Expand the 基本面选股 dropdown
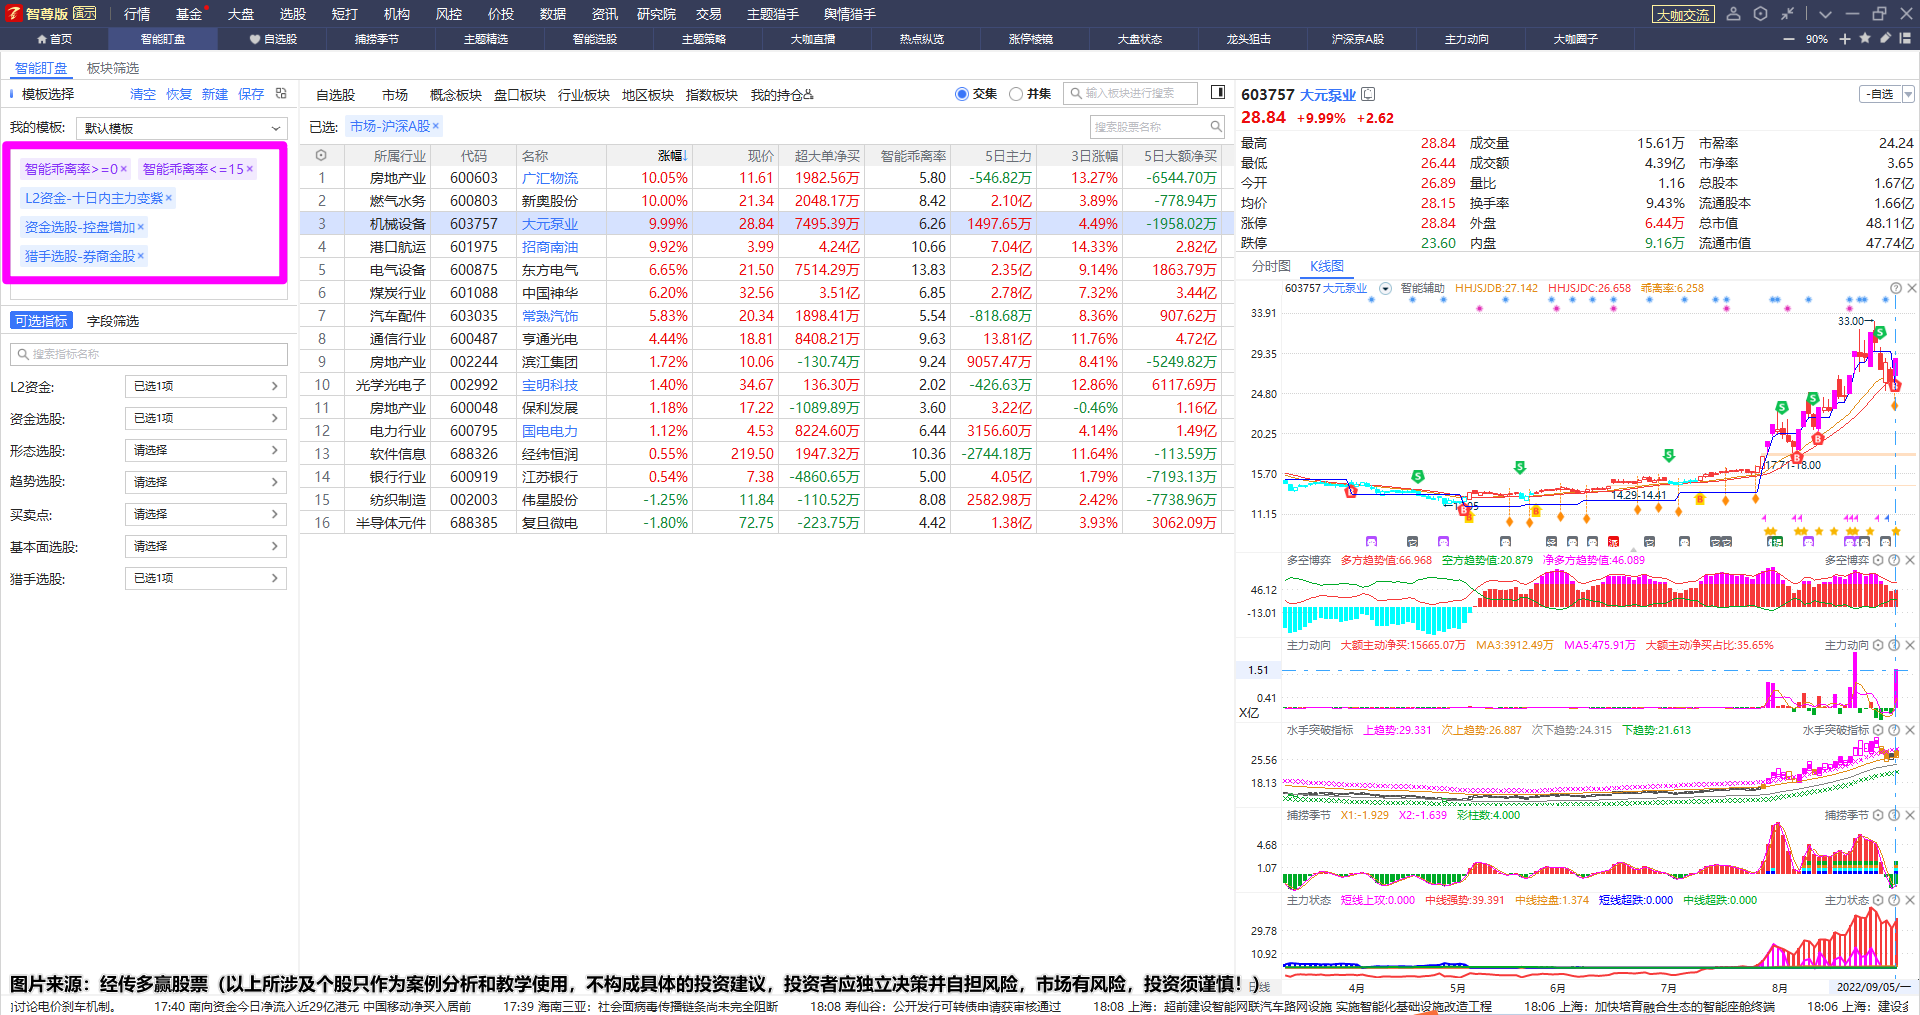This screenshot has width=1920, height=1015. (x=206, y=546)
